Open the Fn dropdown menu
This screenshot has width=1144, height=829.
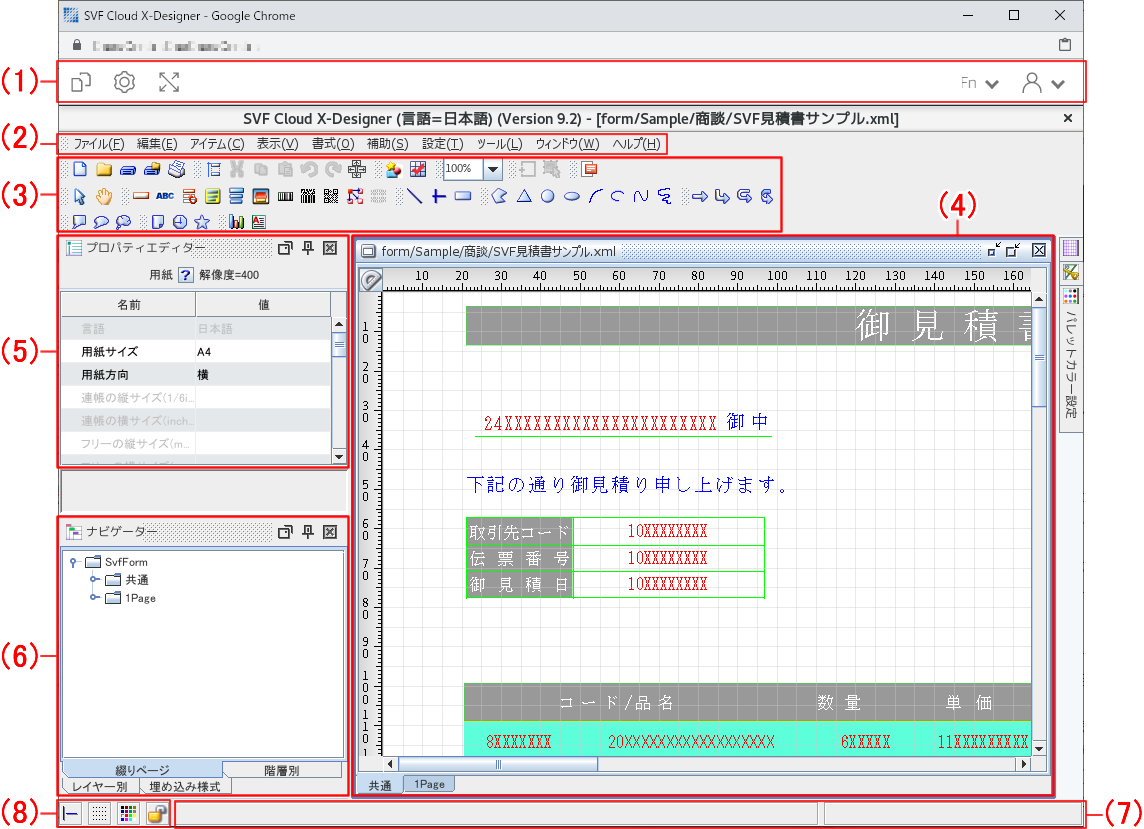click(979, 83)
